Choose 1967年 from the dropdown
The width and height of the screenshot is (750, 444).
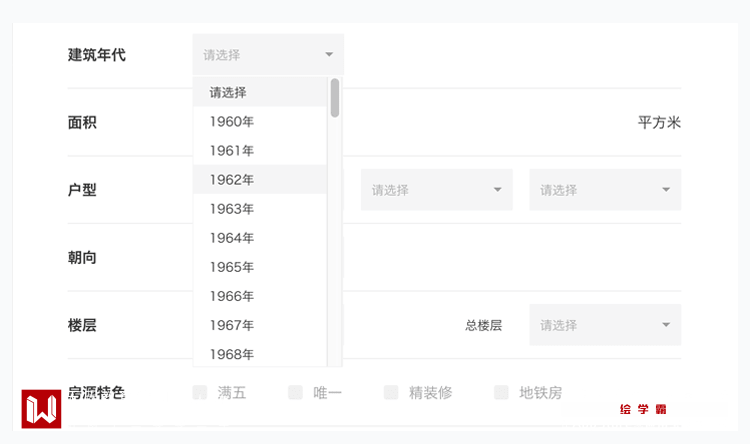232,325
